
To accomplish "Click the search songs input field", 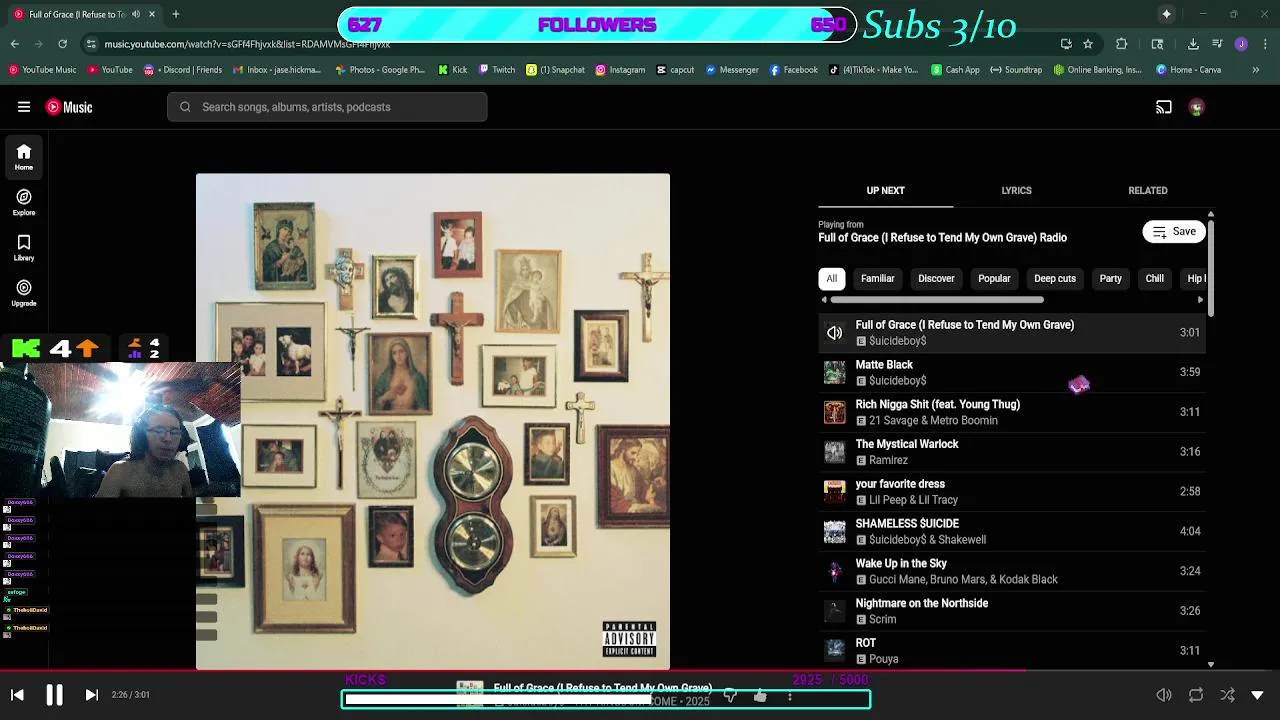I will tap(327, 107).
